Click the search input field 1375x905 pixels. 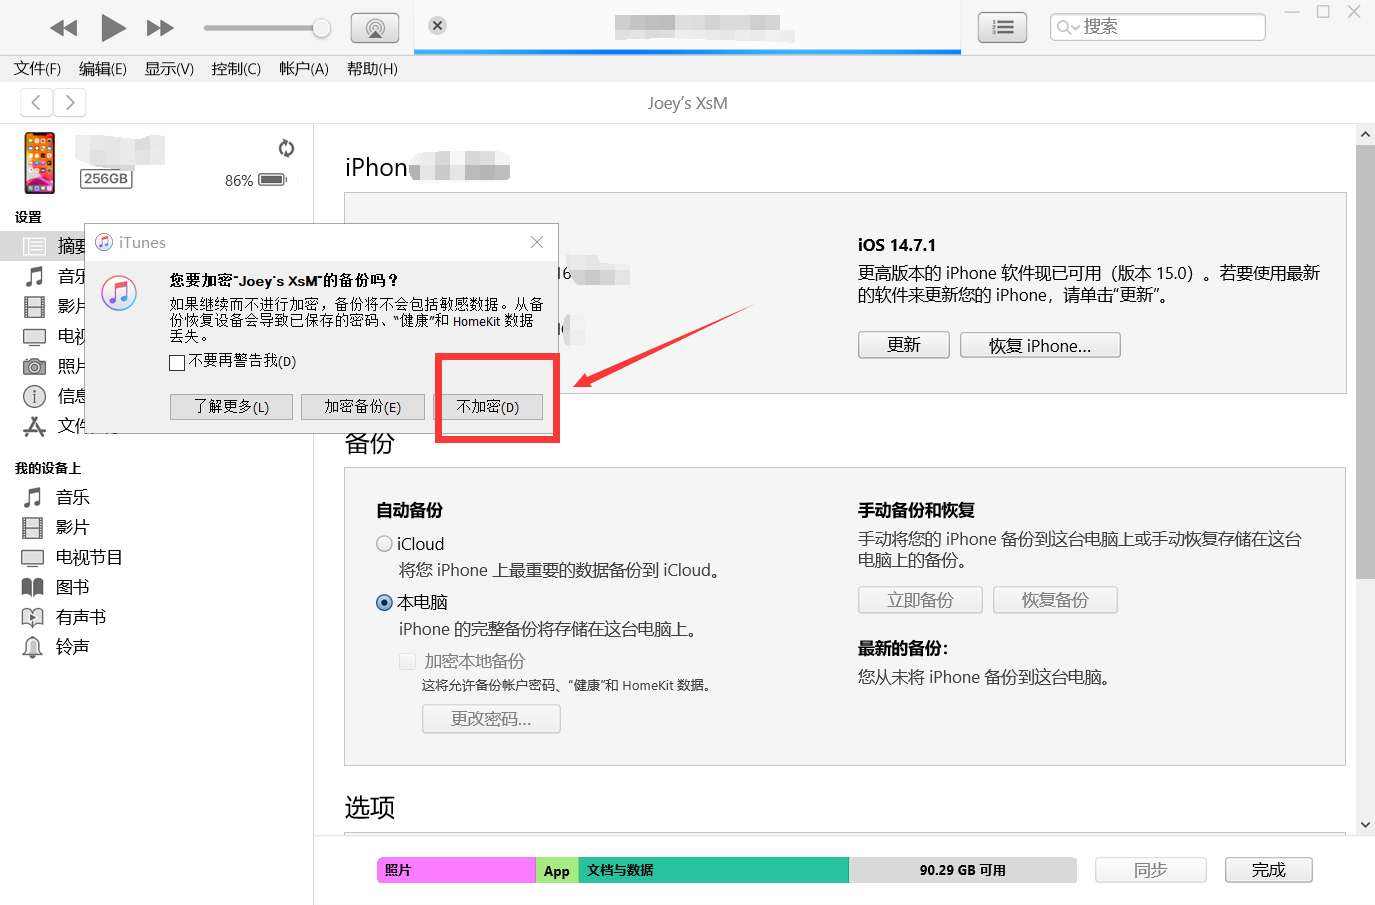(1157, 27)
